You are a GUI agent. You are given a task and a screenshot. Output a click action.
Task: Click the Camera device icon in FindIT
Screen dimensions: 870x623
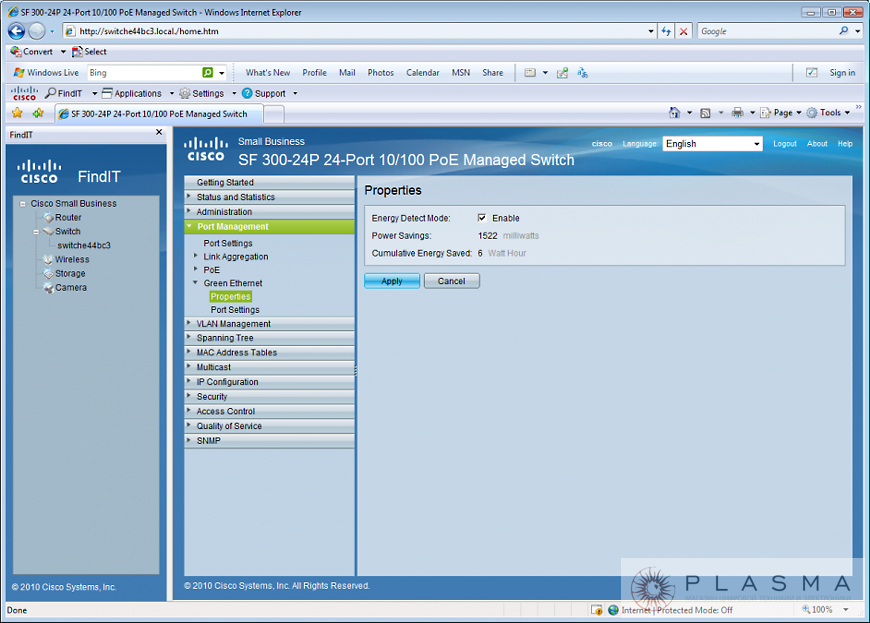[48, 288]
